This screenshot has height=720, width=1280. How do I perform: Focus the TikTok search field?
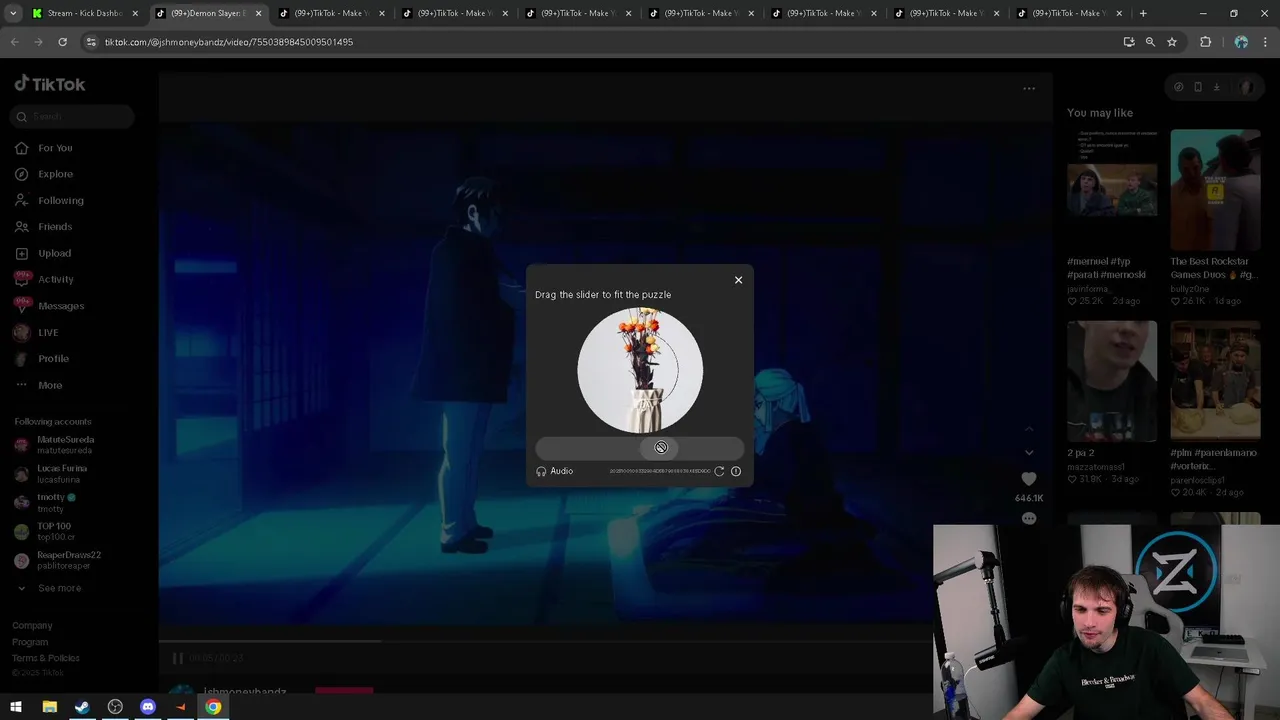74,117
